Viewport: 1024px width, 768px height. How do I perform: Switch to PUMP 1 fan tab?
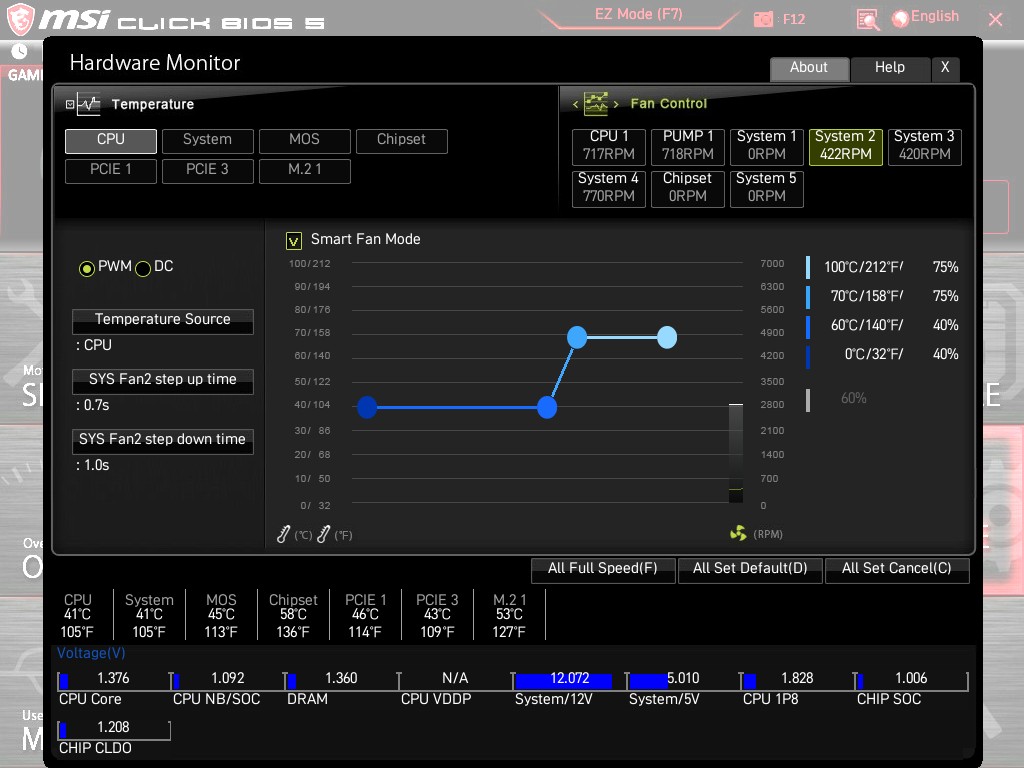tap(688, 146)
